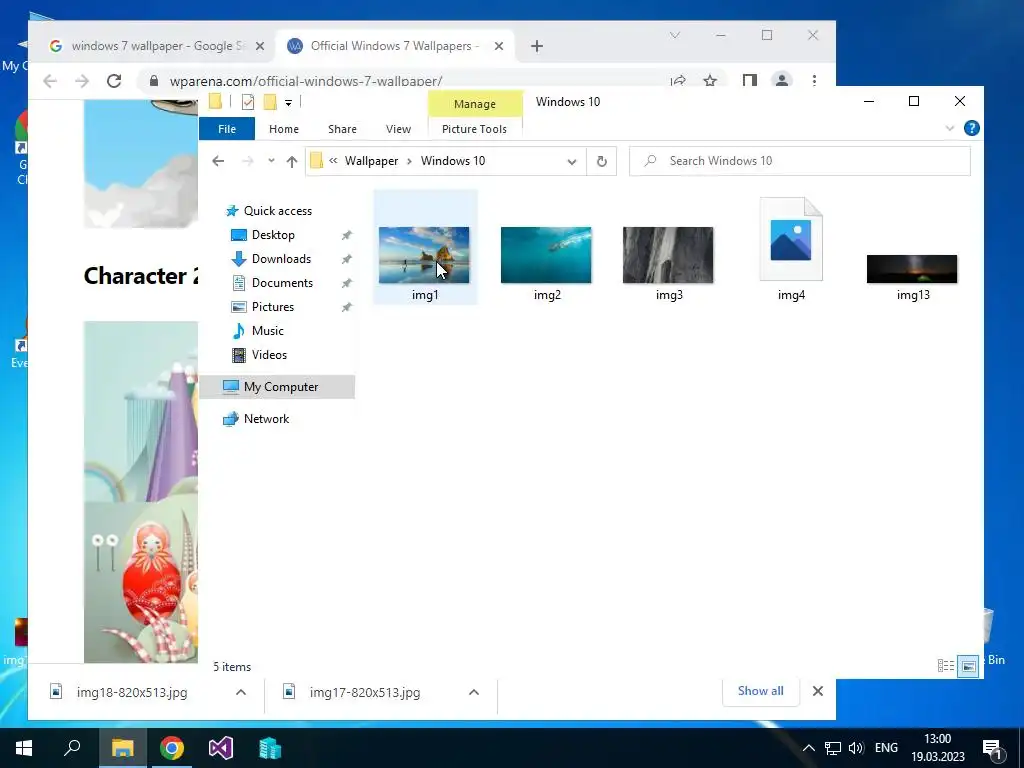Select the img3 rock thumbnail

click(x=668, y=255)
